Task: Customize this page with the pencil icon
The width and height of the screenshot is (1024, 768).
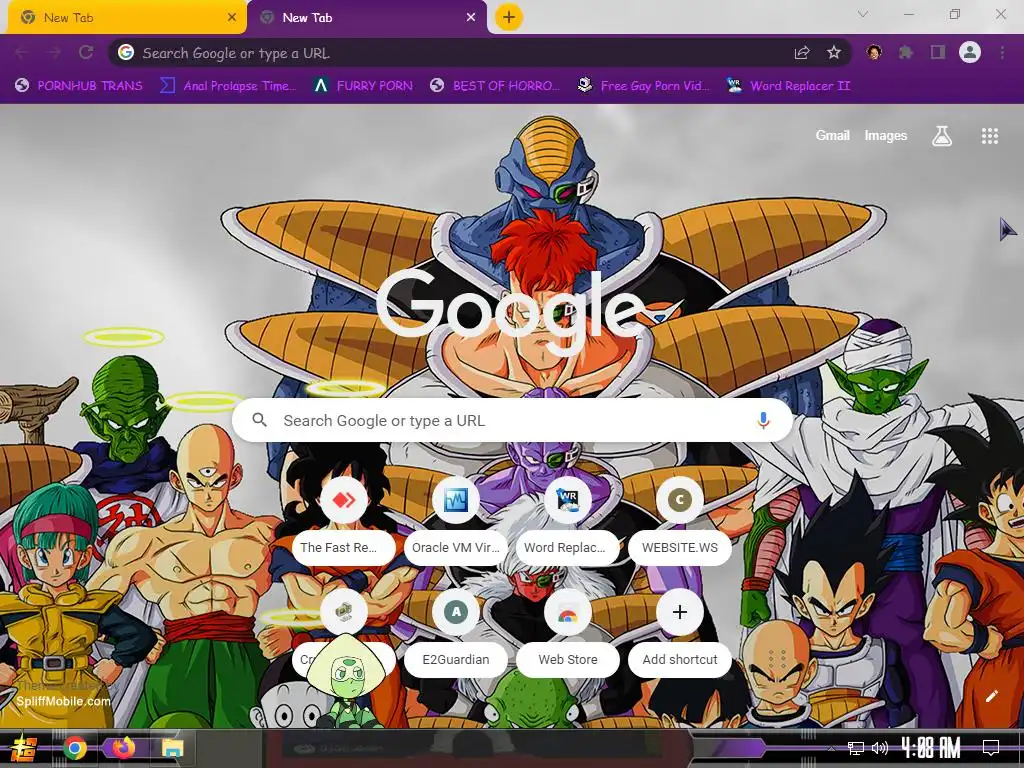Action: coord(991,696)
